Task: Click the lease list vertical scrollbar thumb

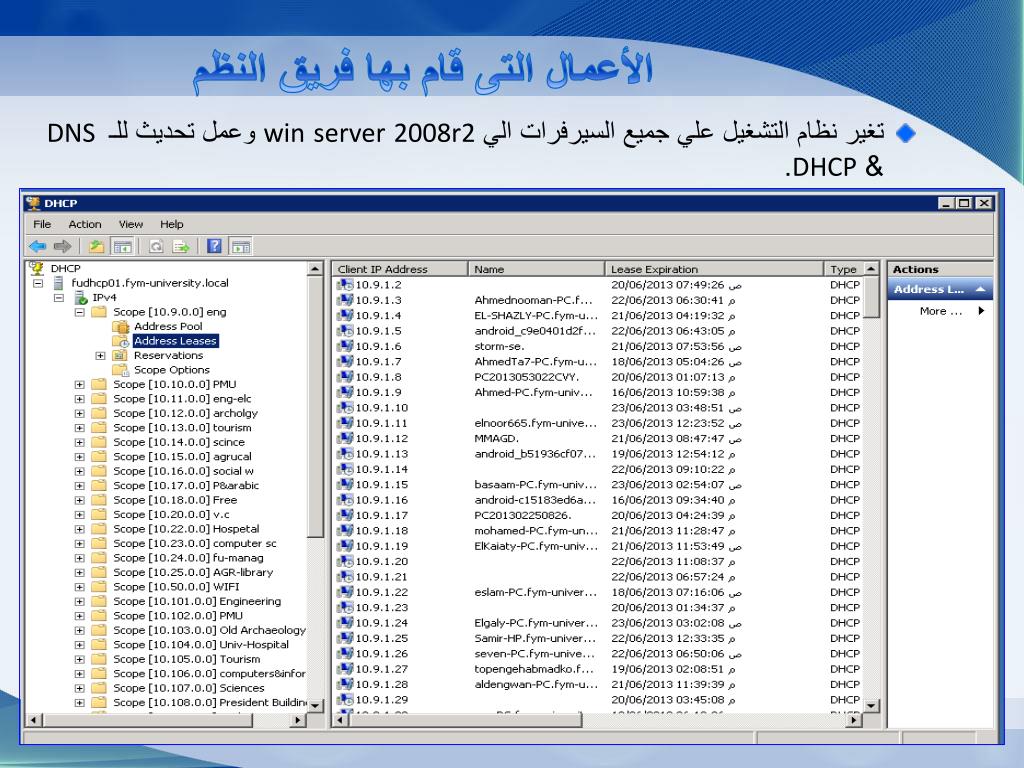Action: [871, 296]
